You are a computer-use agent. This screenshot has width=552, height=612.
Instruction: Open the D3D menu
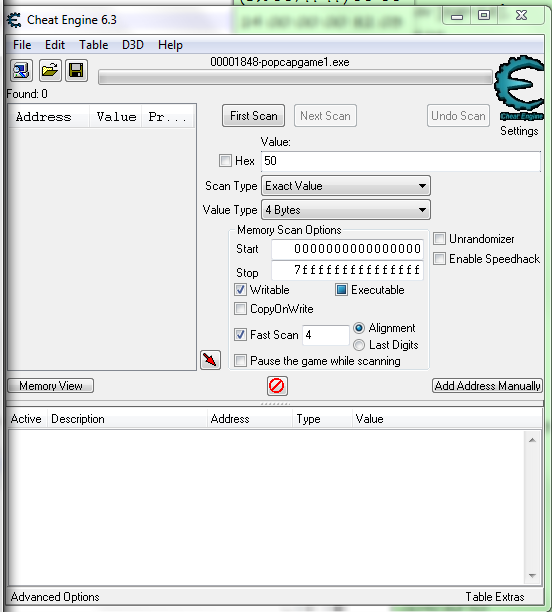(133, 45)
